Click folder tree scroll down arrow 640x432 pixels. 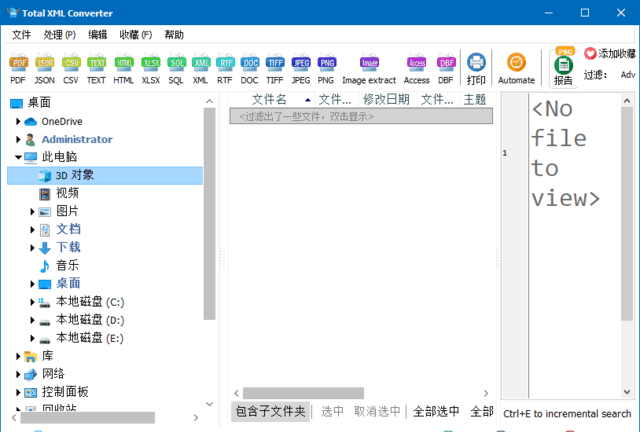209,404
